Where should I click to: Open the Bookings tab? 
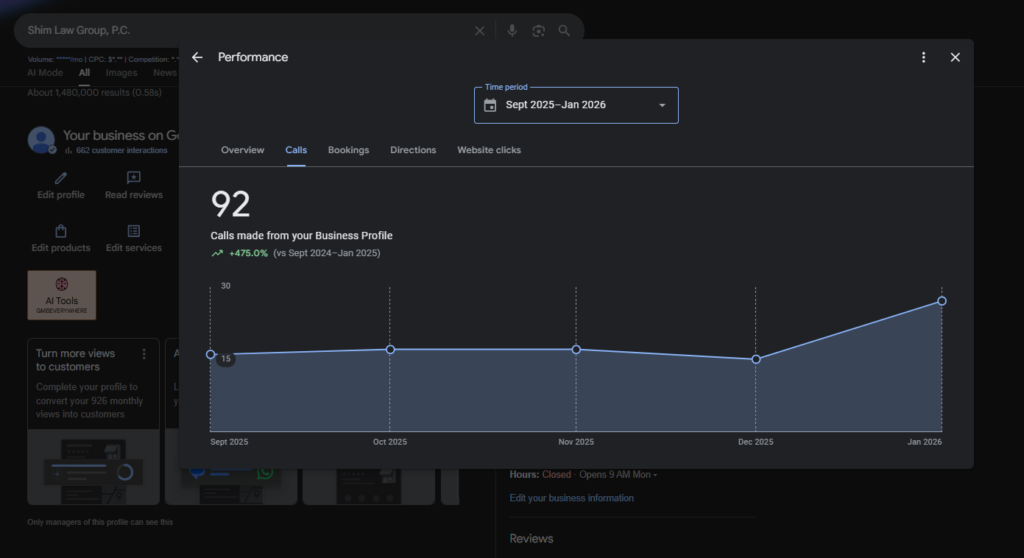point(348,150)
